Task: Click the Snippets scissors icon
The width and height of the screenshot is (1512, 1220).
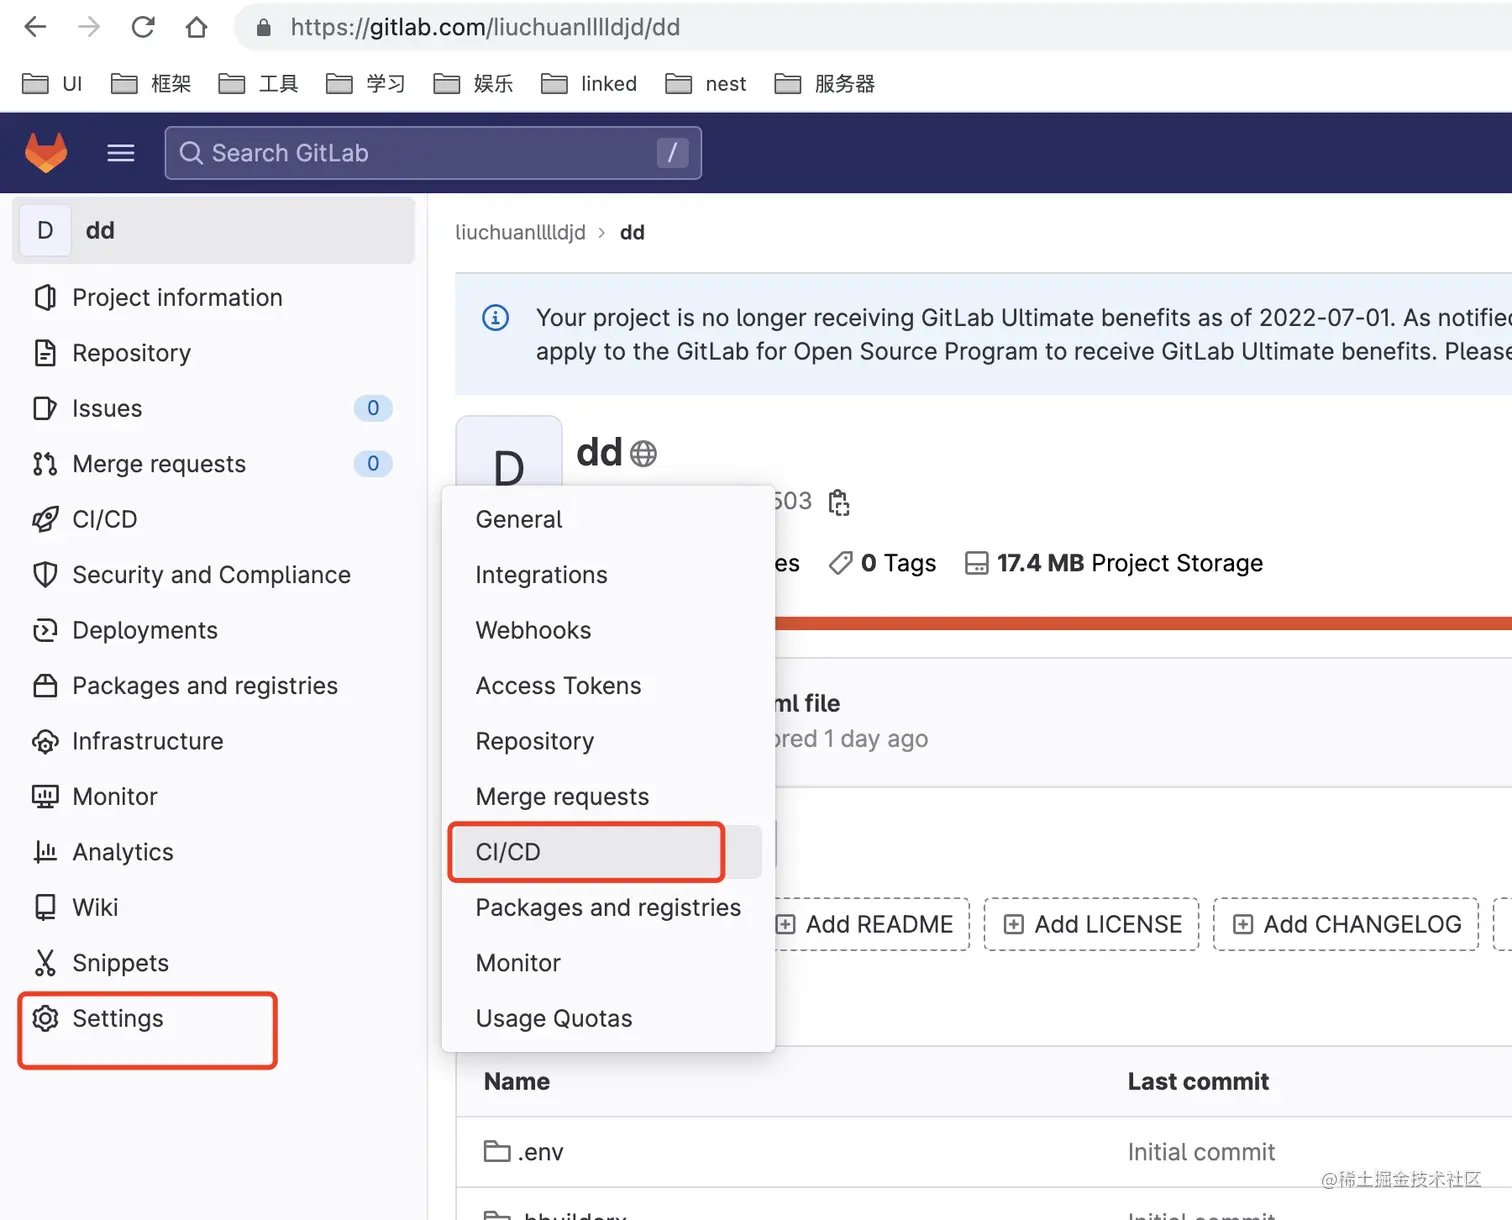Action: [45, 963]
